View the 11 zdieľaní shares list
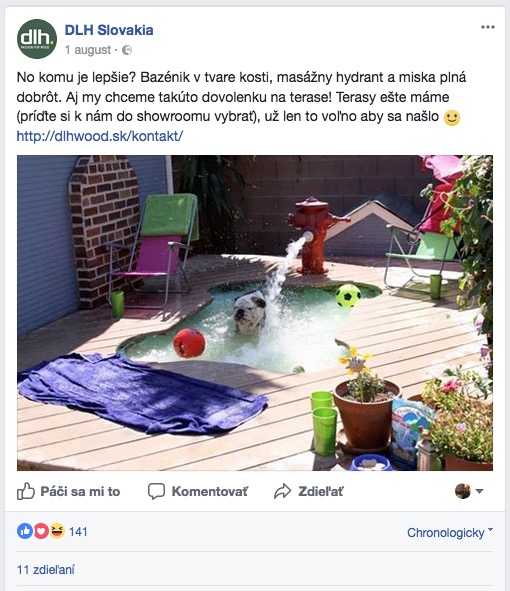Screen dimensions: 510x591 click(x=46, y=570)
